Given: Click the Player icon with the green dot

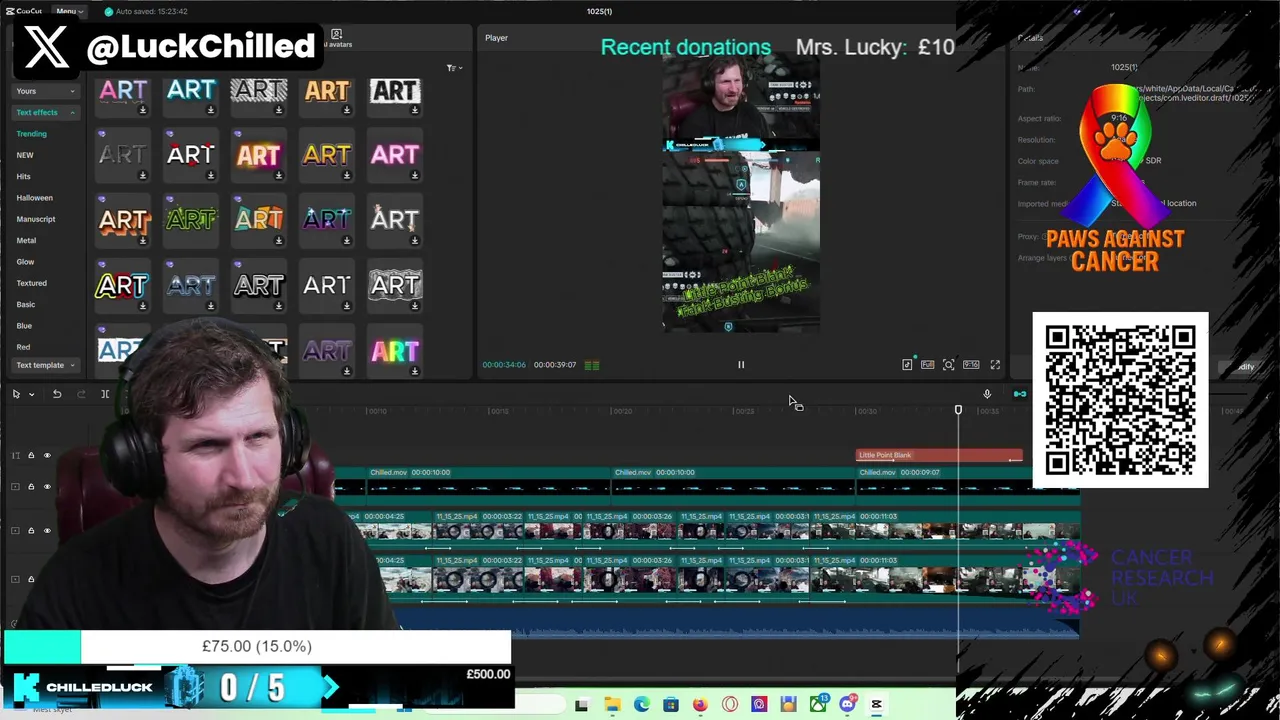Looking at the screenshot, I should 907,365.
